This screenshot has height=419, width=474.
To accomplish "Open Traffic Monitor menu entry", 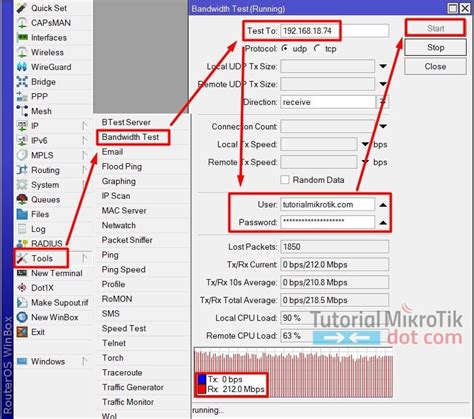I will pyautogui.click(x=142, y=402).
